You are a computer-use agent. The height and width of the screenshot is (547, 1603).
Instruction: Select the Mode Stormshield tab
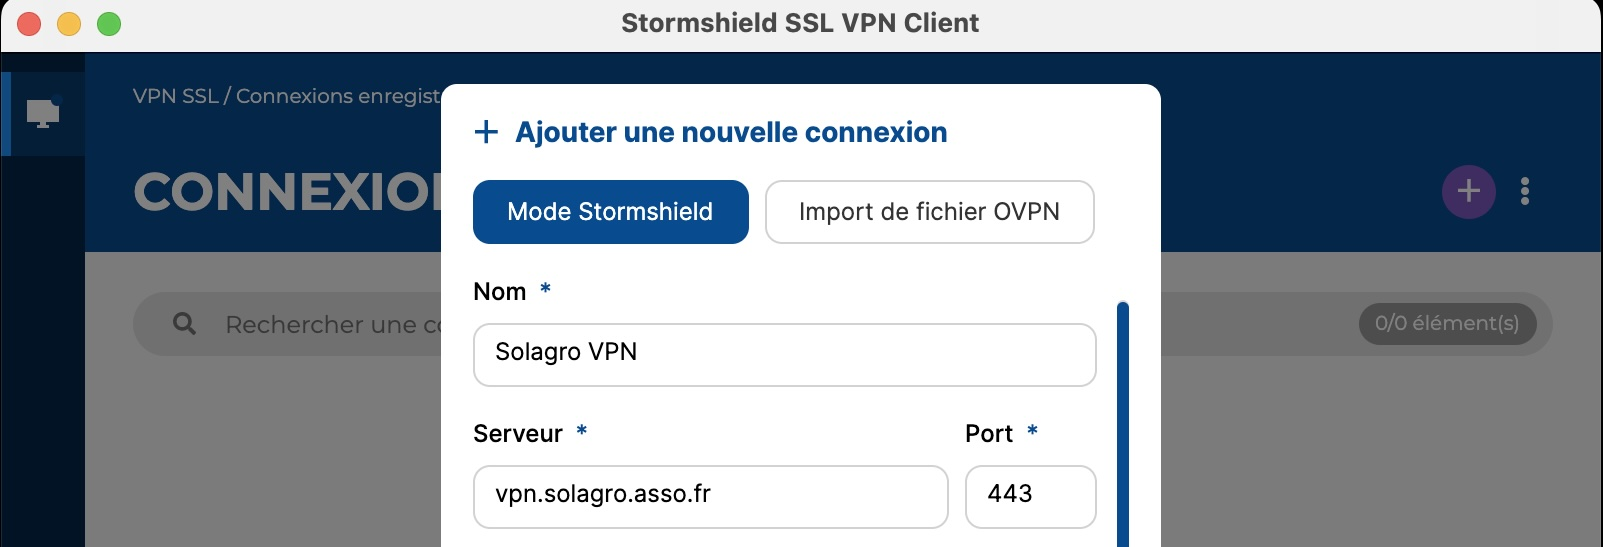pyautogui.click(x=610, y=212)
